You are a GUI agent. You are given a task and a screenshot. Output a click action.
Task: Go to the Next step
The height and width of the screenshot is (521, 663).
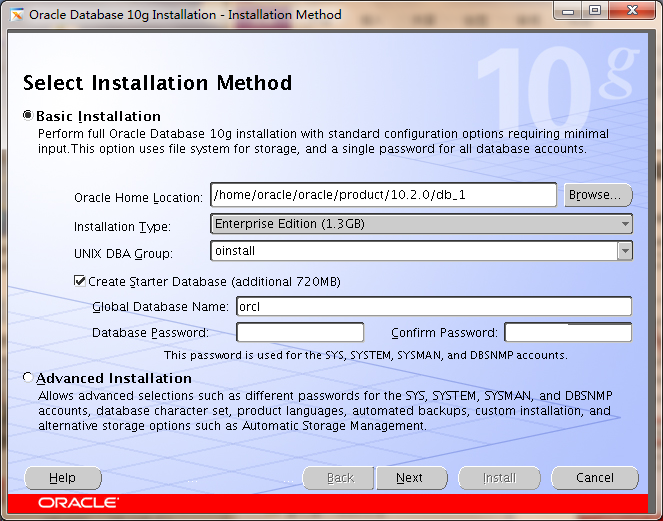(411, 478)
